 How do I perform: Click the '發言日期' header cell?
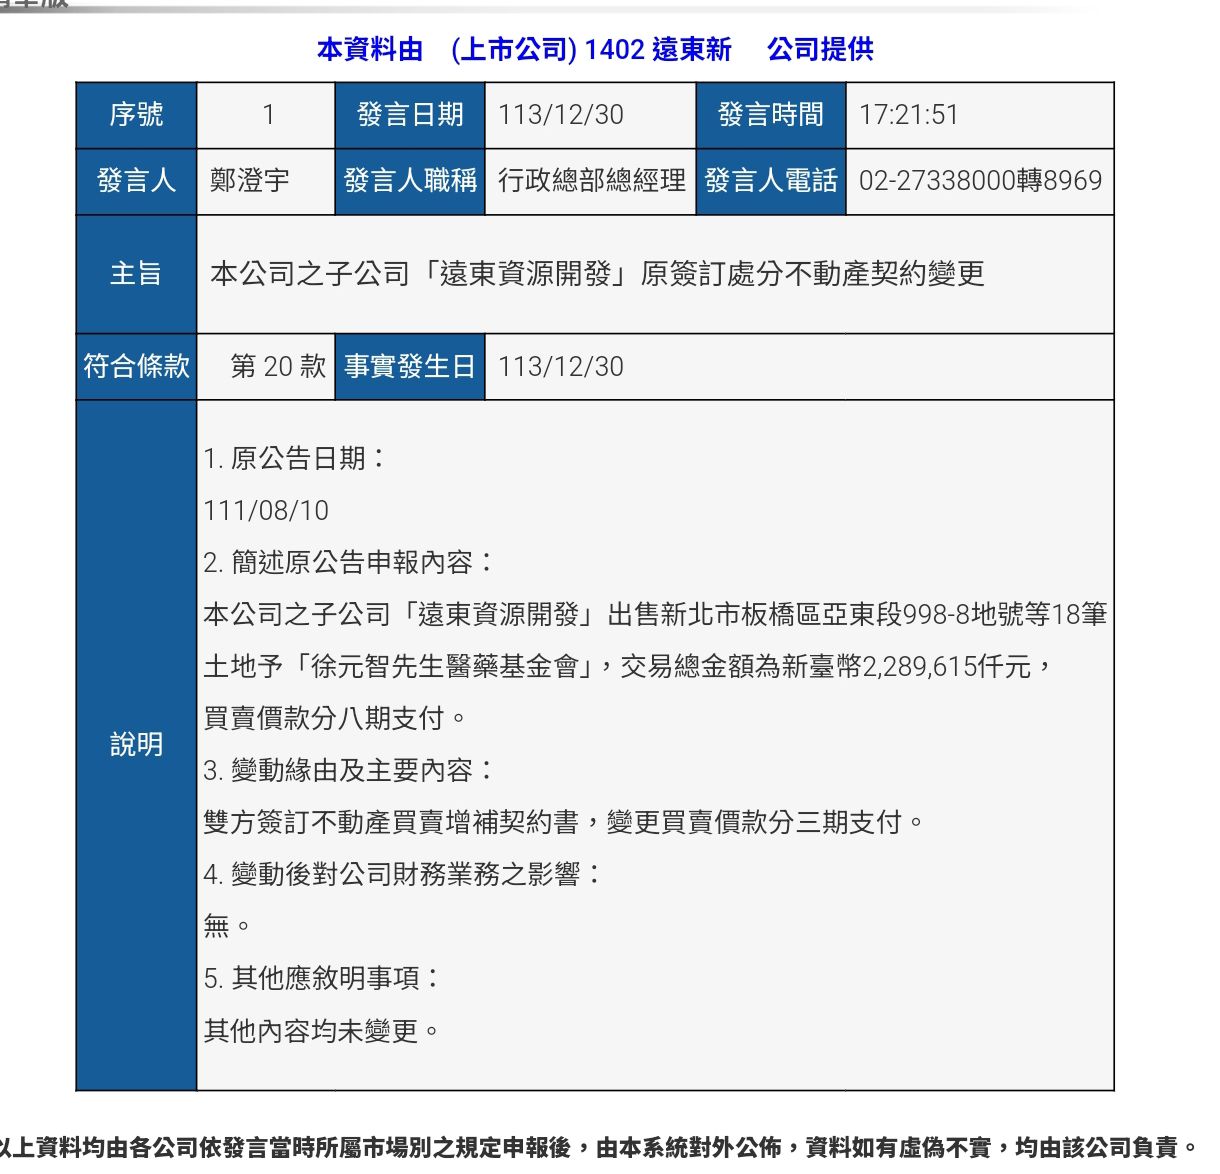(410, 115)
